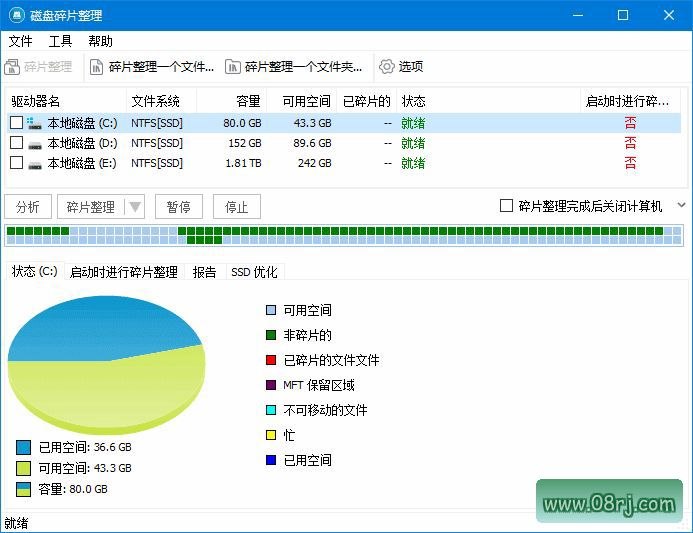Click the 选项 toolbar label
The width and height of the screenshot is (693, 533).
[x=411, y=66]
